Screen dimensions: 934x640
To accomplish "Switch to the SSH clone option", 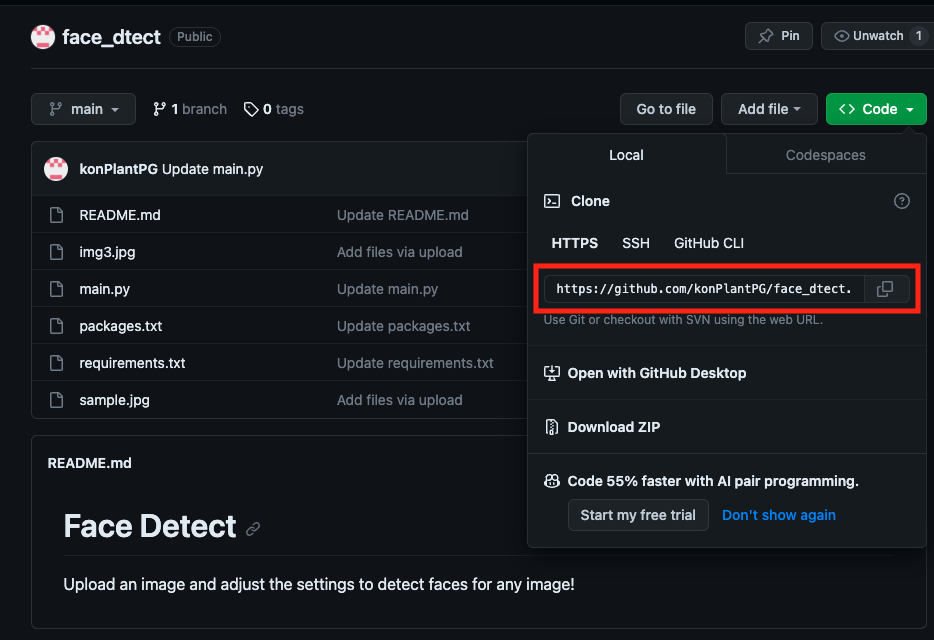I will click(636, 243).
